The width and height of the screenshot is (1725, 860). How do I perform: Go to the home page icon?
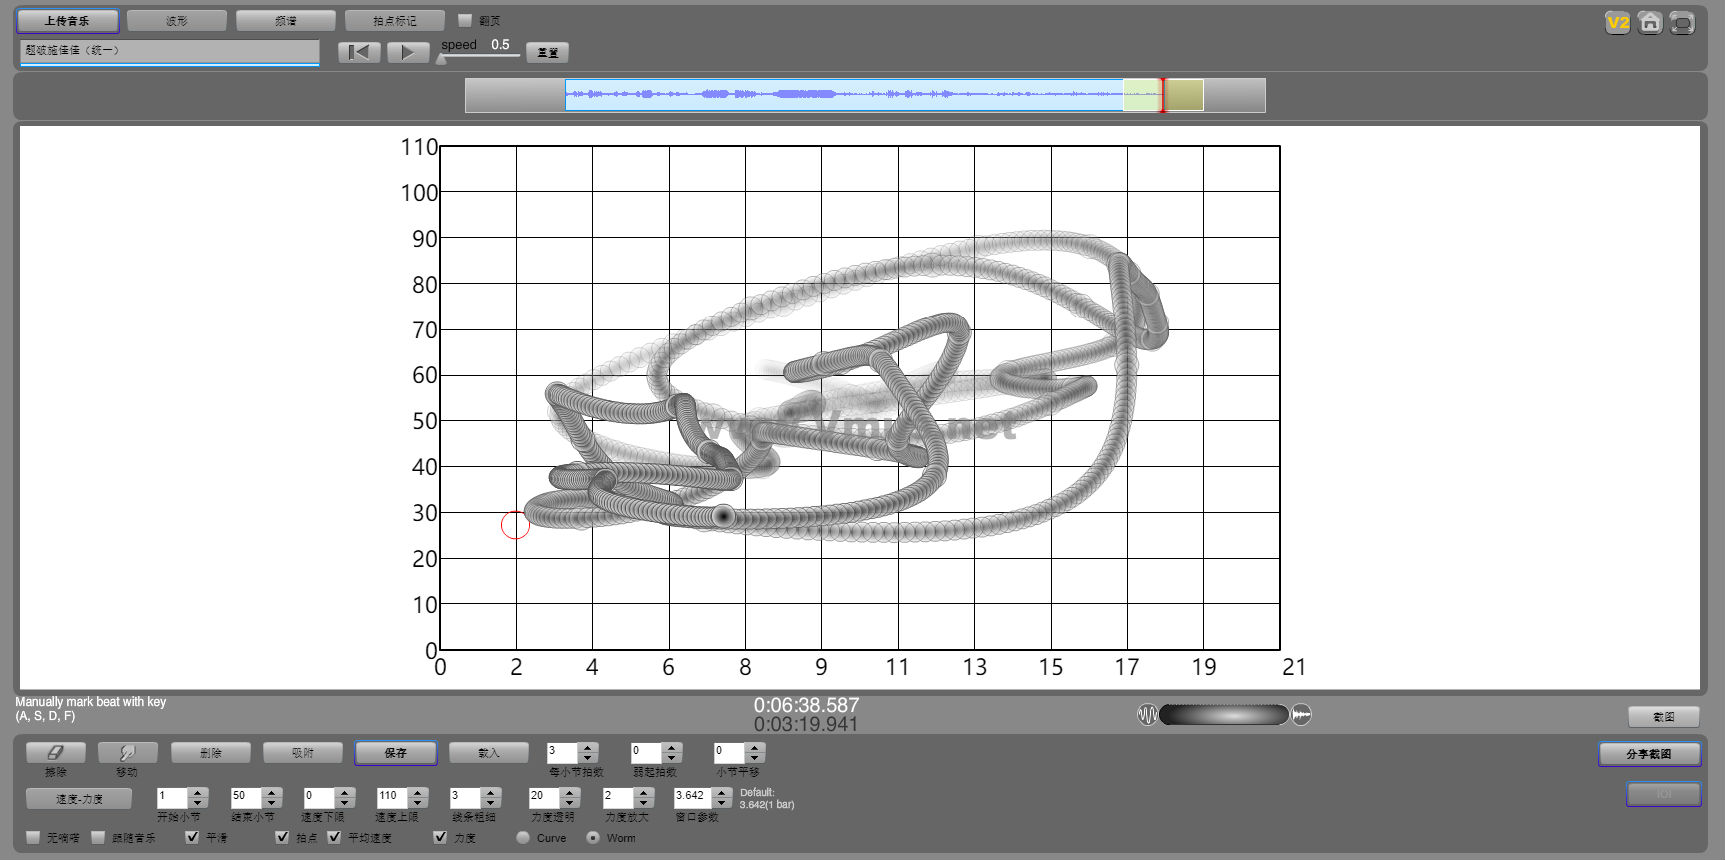(x=1650, y=22)
